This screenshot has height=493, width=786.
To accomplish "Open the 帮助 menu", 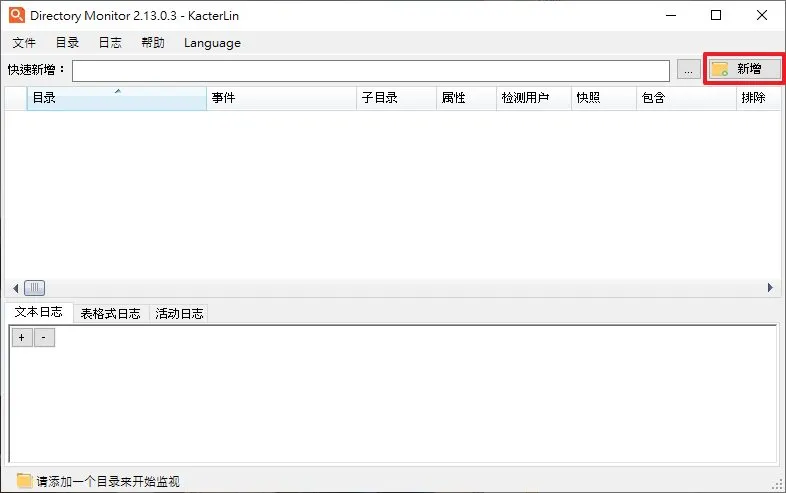I will point(153,43).
